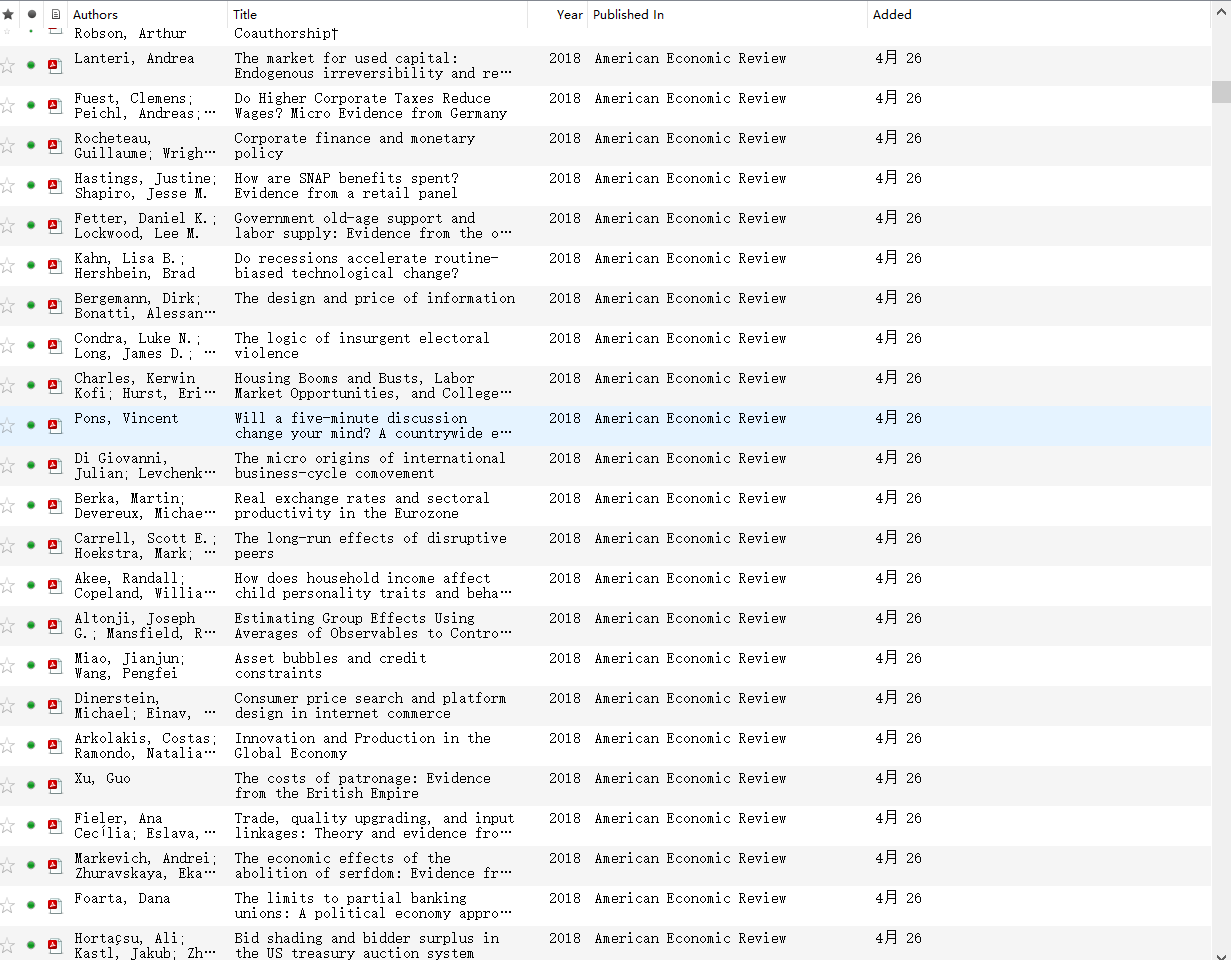Mark Pons, Vincent paper as favorite
This screenshot has height=960, width=1231.
point(8,425)
